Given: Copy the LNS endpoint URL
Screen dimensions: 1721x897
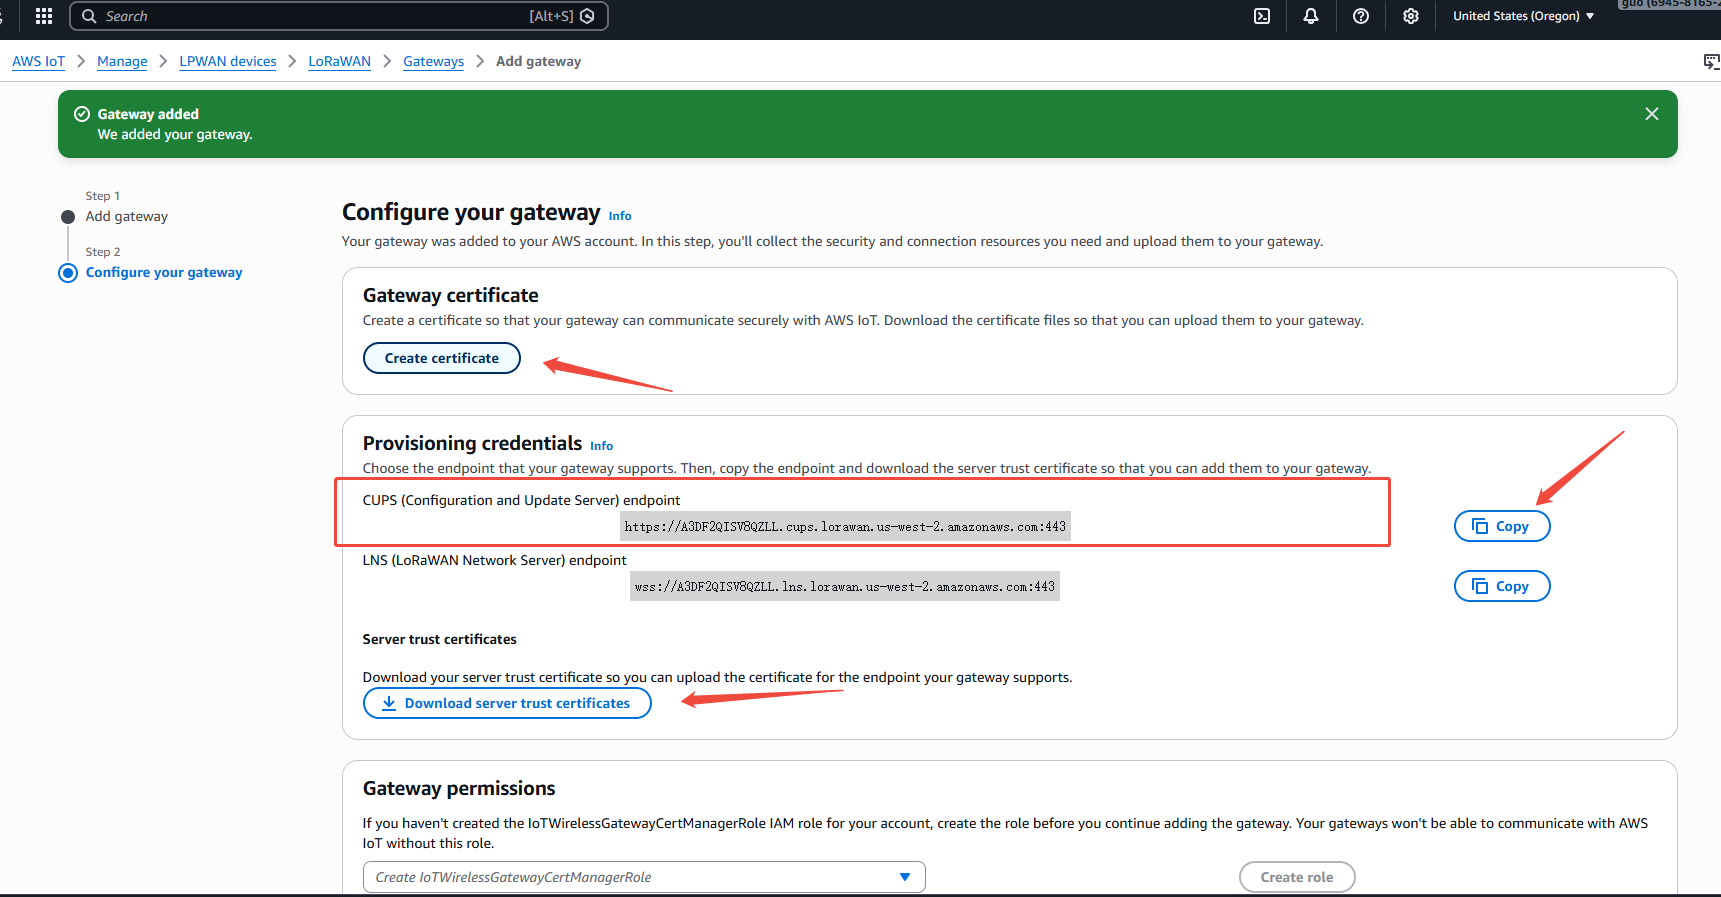Looking at the screenshot, I should [1501, 586].
